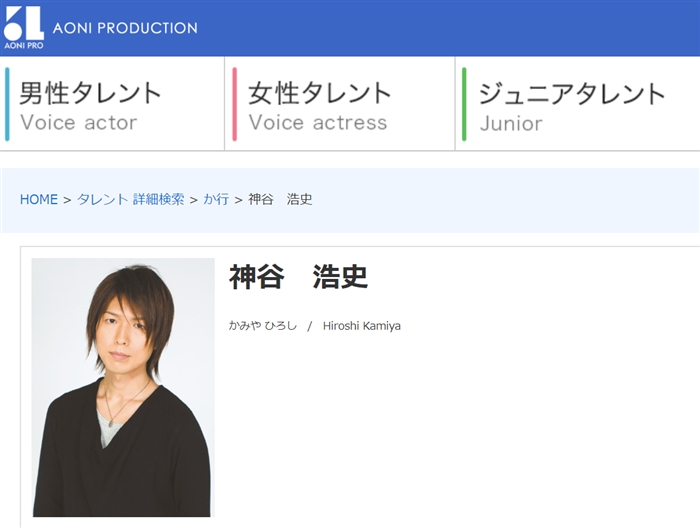Image resolution: width=700 pixels, height=528 pixels.
Task: Click the Voice actress subtitle
Action: pos(318,123)
